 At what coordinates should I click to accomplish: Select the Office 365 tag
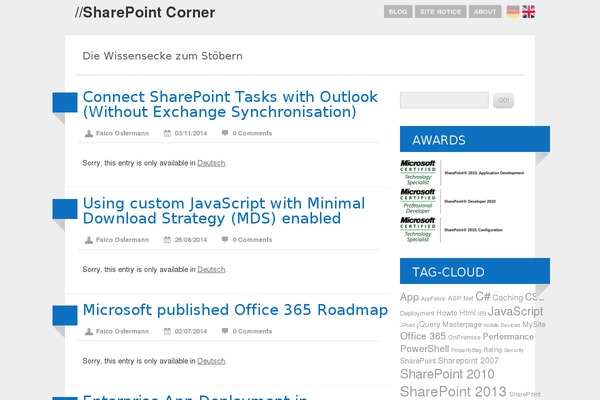423,336
